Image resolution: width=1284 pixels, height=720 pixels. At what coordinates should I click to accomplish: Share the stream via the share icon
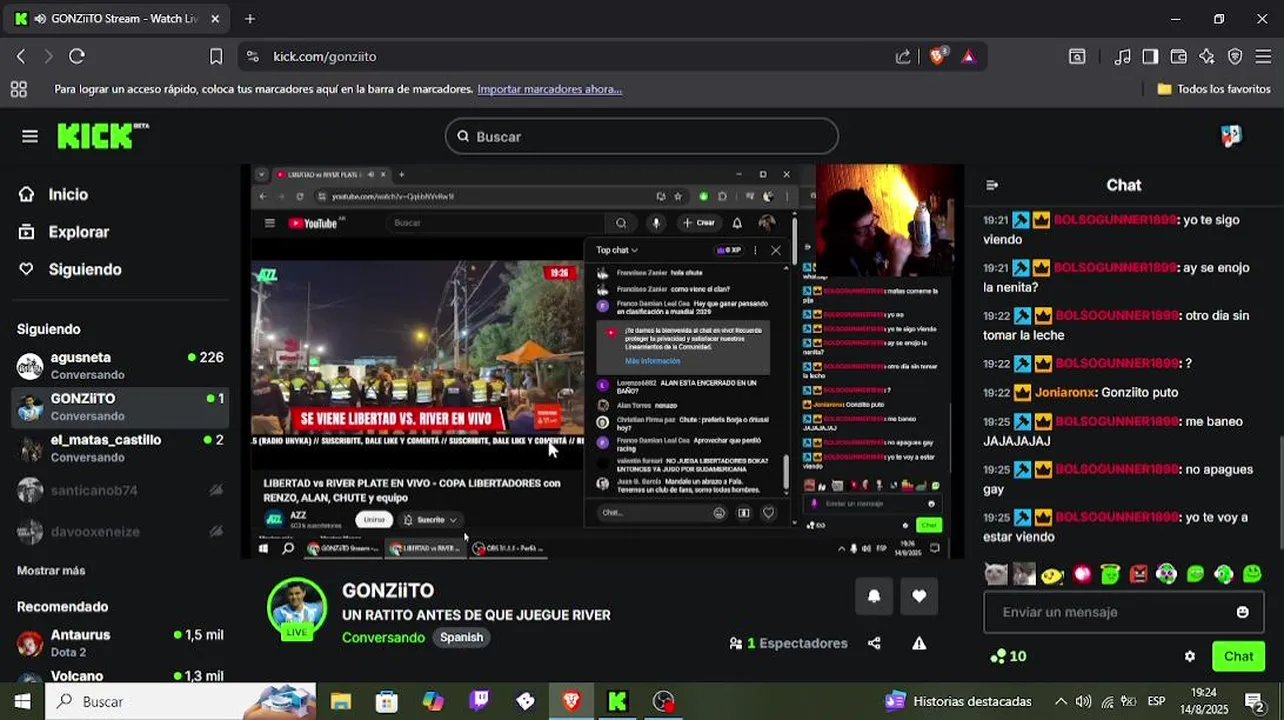(x=874, y=643)
